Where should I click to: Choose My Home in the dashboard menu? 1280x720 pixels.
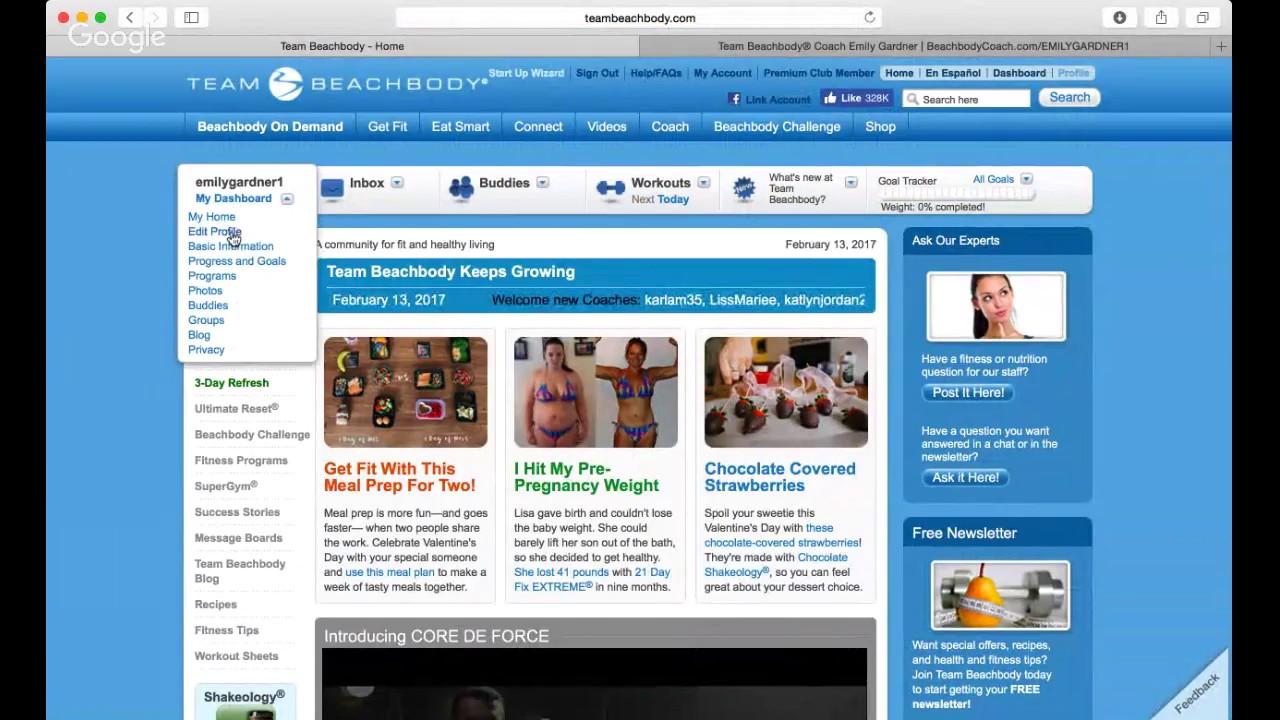click(x=212, y=217)
